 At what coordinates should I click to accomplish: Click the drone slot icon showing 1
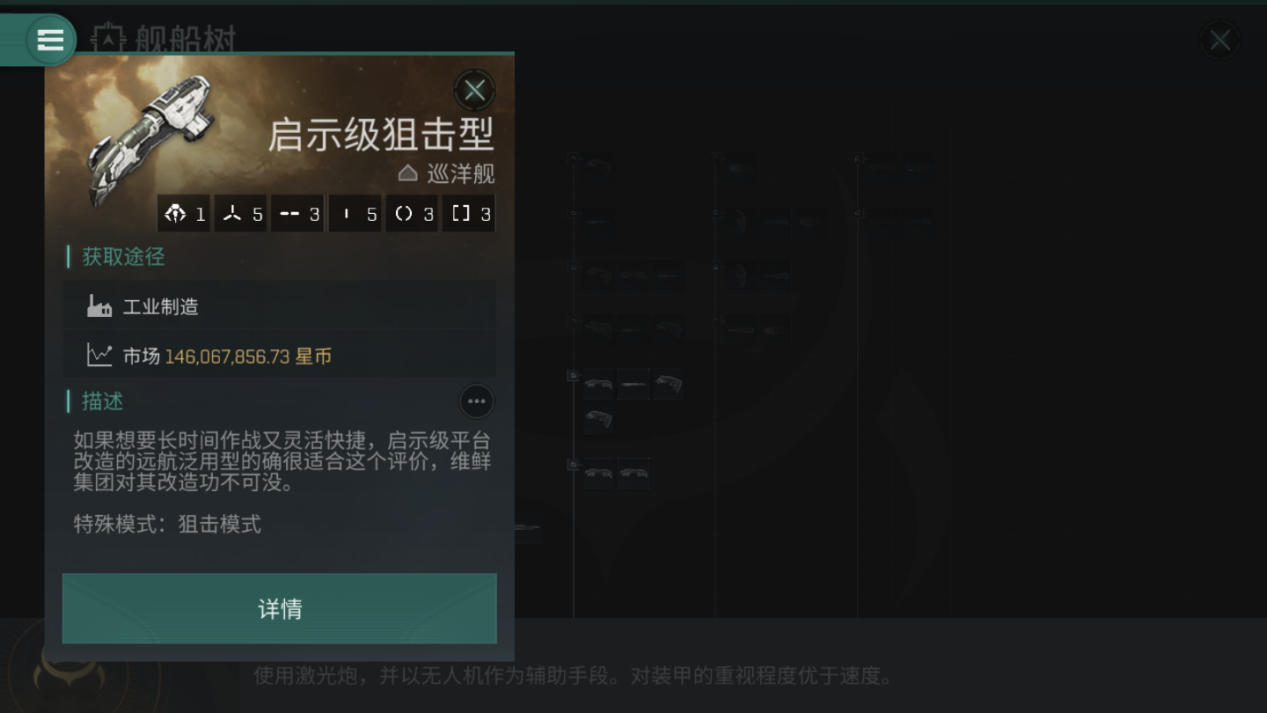[176, 213]
